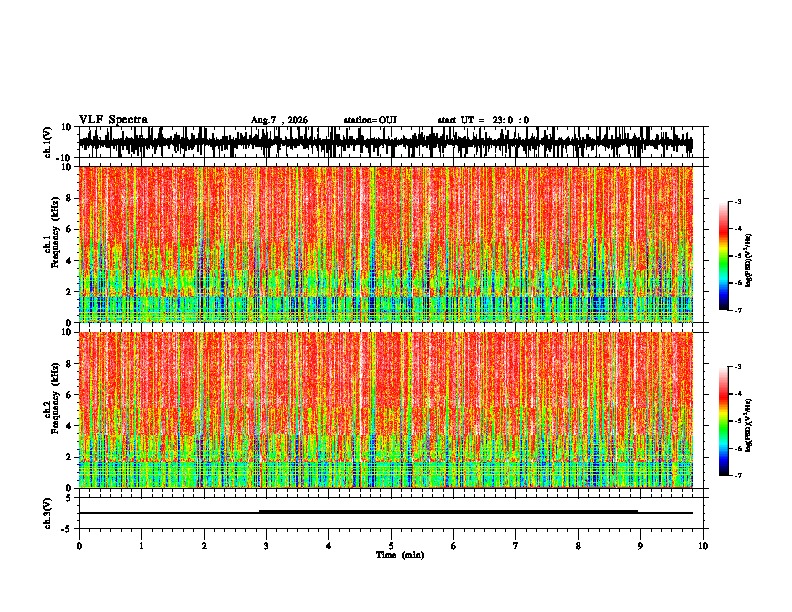Click the ch.2 spectrogram color scale bar
Viewport: 792px width, 612px height.
coord(723,421)
